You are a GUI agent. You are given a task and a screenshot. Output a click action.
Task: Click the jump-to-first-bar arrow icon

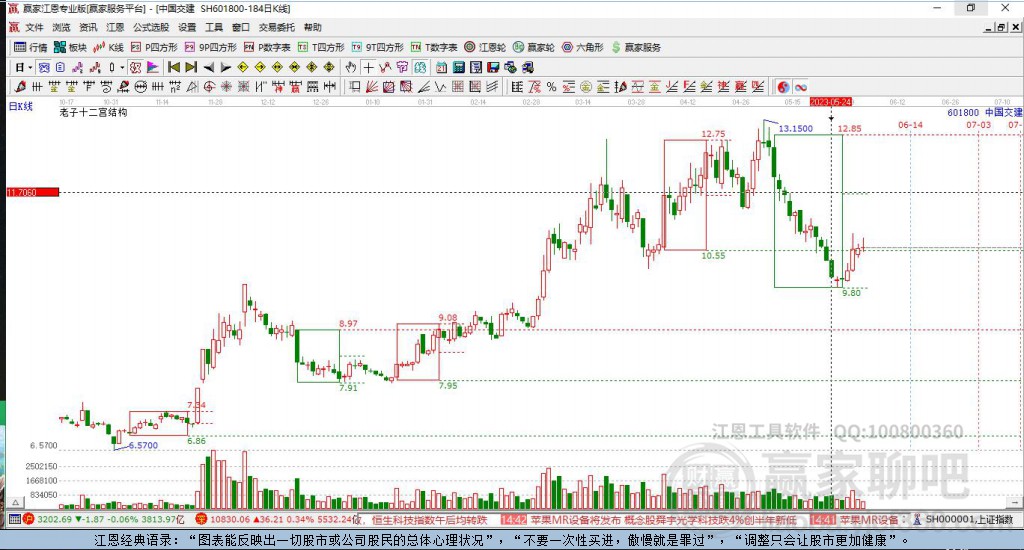(x=174, y=67)
